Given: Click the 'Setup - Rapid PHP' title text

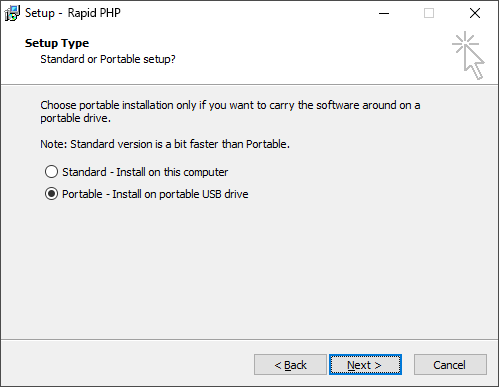Looking at the screenshot, I should (x=73, y=13).
